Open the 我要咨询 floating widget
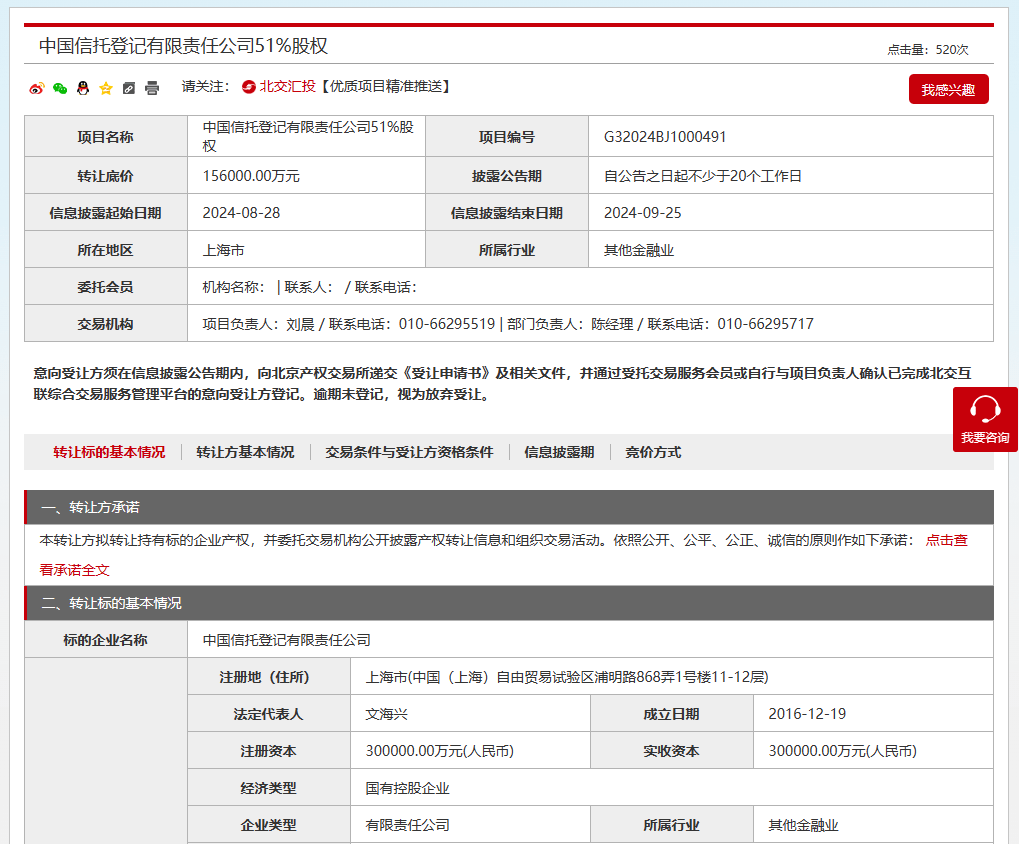This screenshot has width=1019, height=844. (985, 420)
